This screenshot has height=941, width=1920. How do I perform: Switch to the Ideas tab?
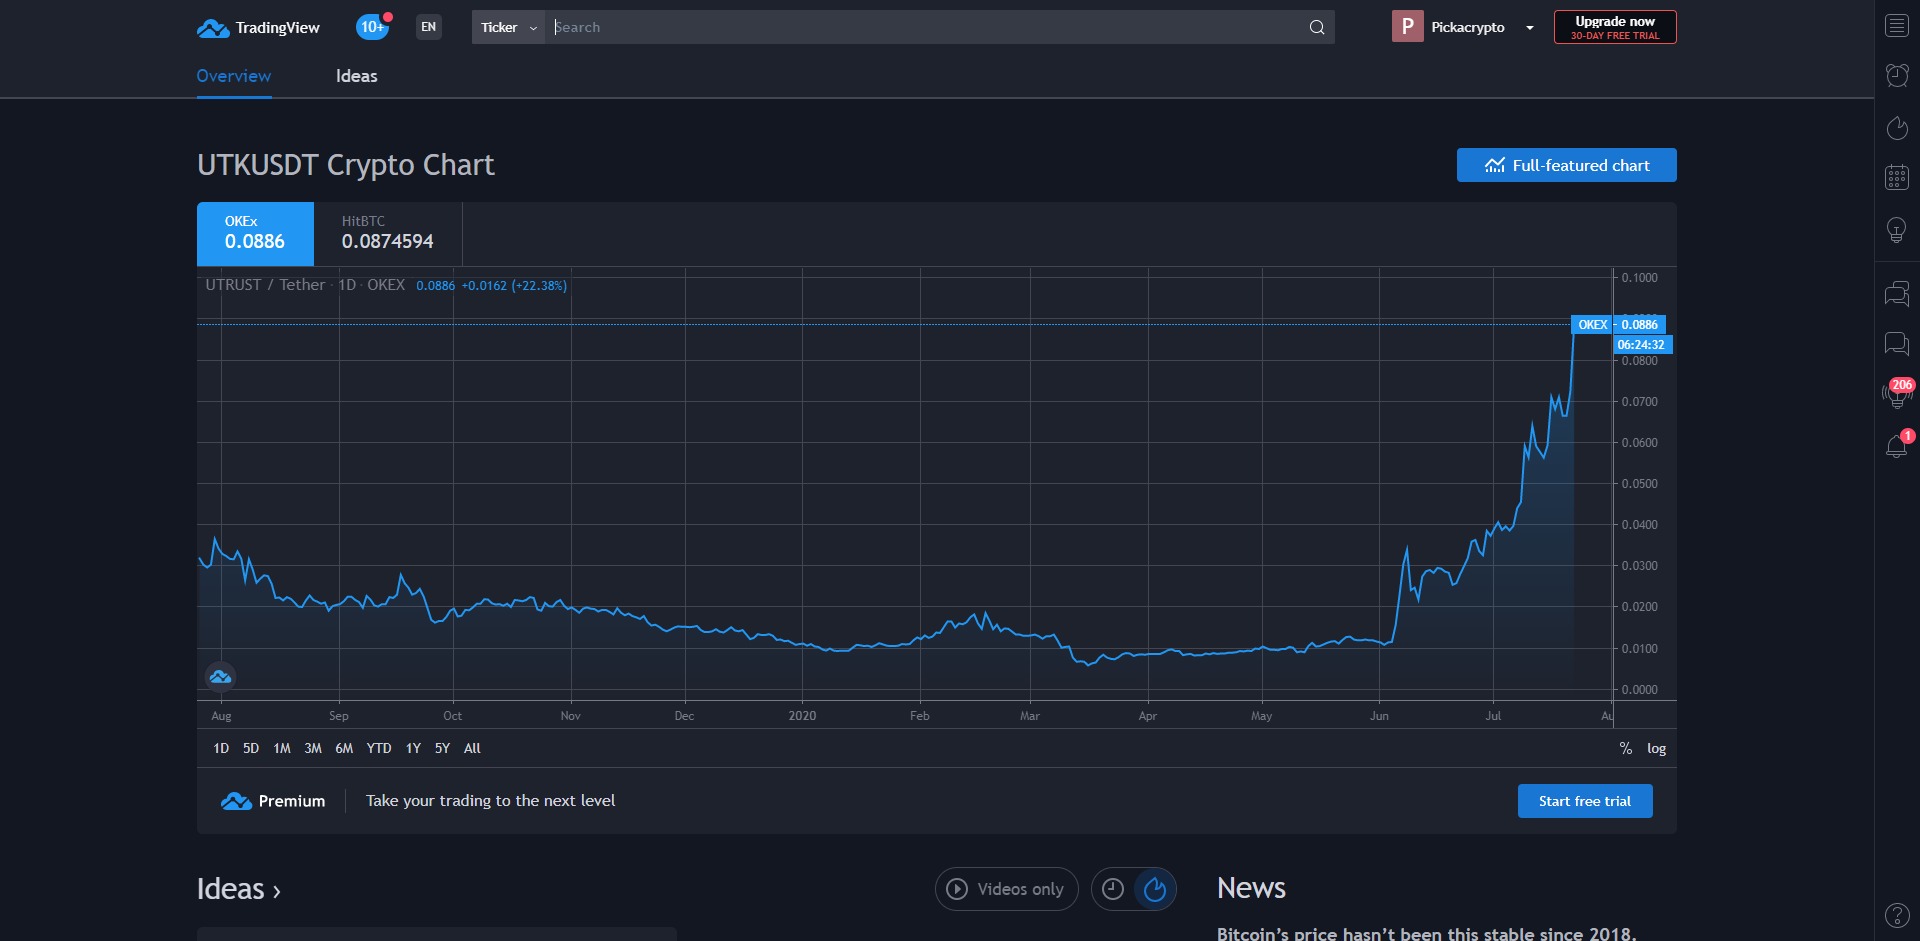[356, 76]
